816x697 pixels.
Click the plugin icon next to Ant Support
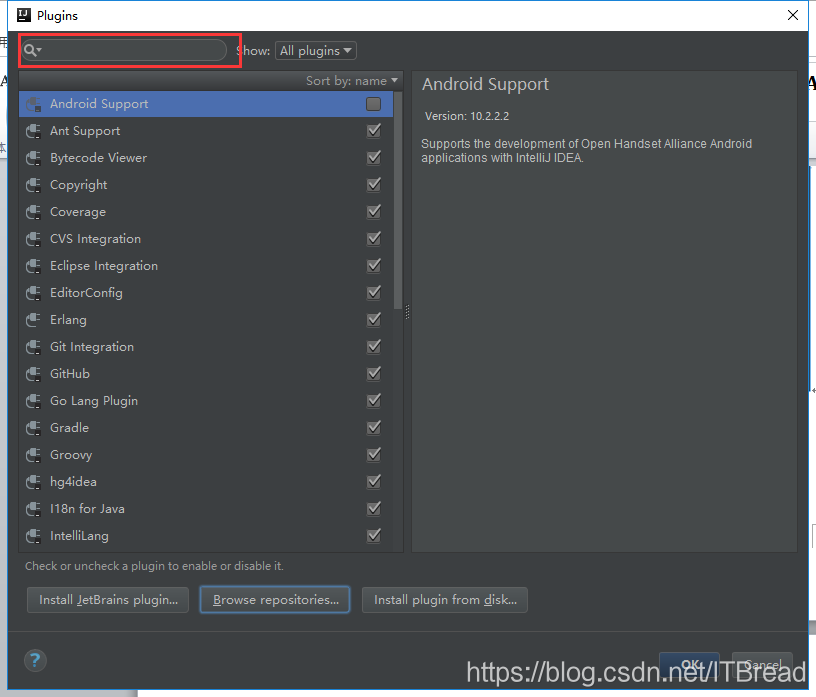click(34, 131)
